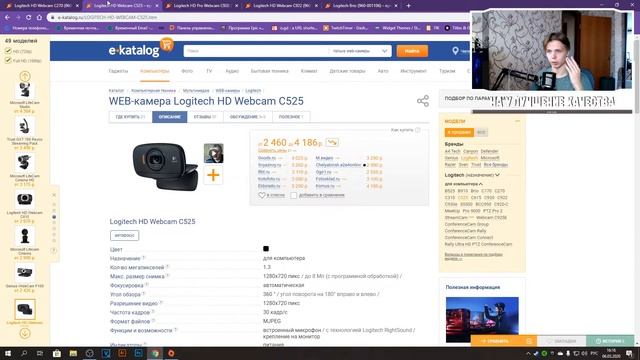Reload the page with browser refresh icon
Screen dimensions: 640x360
(x=29, y=18)
